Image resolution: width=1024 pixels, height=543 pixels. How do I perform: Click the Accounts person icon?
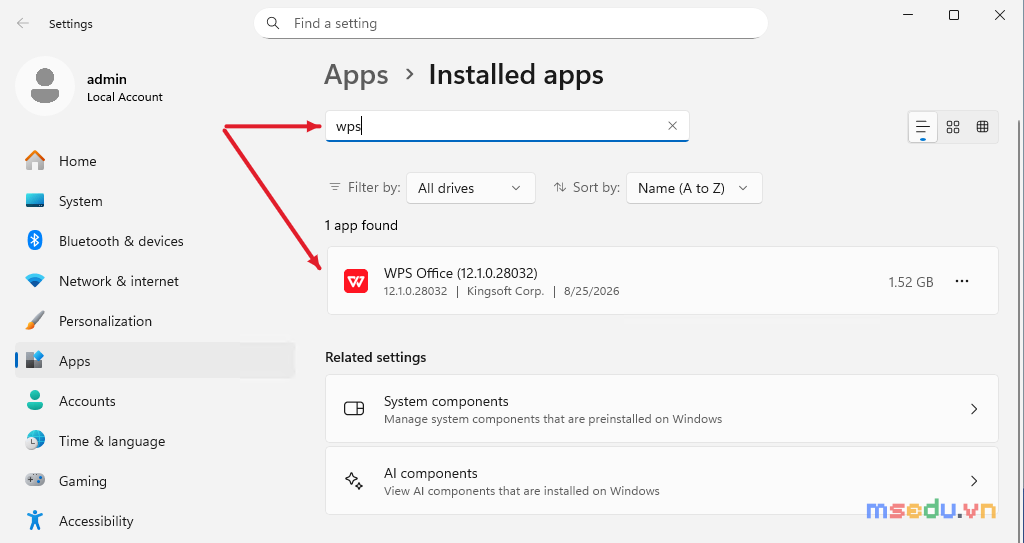35,401
